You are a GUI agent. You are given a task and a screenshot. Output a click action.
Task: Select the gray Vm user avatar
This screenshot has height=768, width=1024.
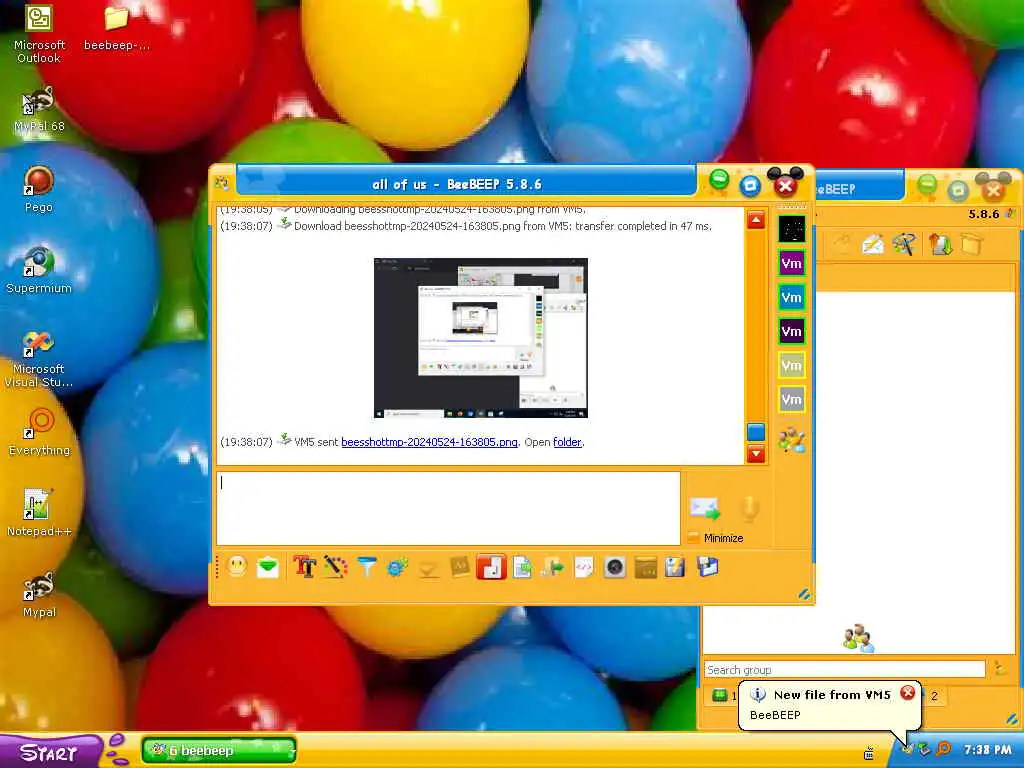[x=792, y=399]
